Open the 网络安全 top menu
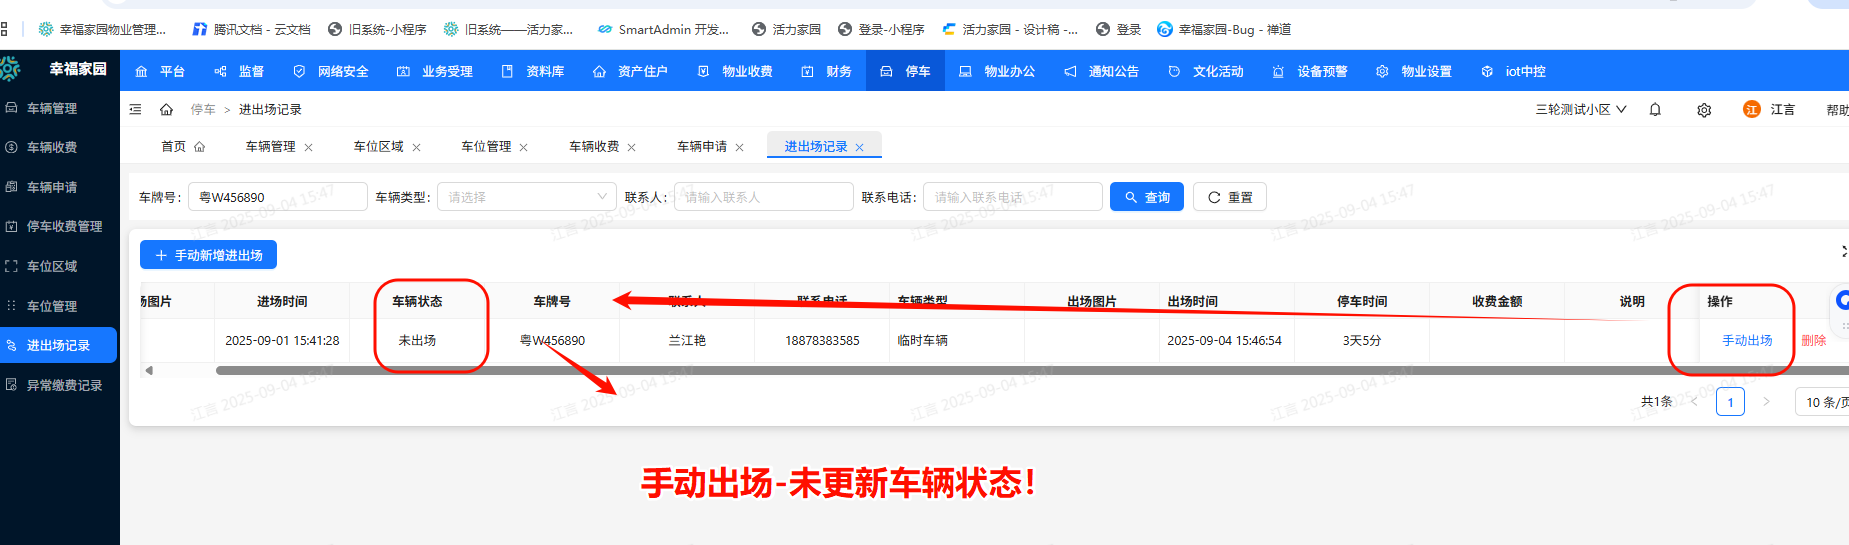The height and width of the screenshot is (545, 1849). (331, 71)
